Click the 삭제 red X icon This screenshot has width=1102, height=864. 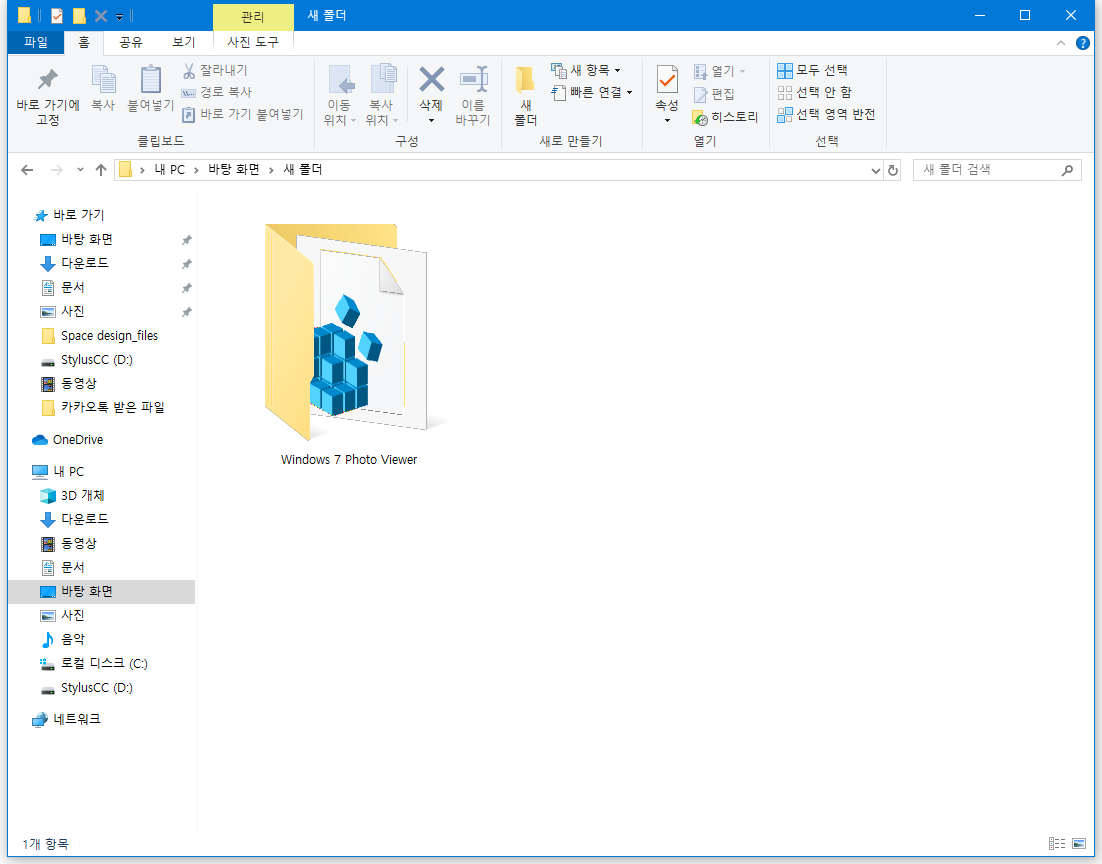431,79
